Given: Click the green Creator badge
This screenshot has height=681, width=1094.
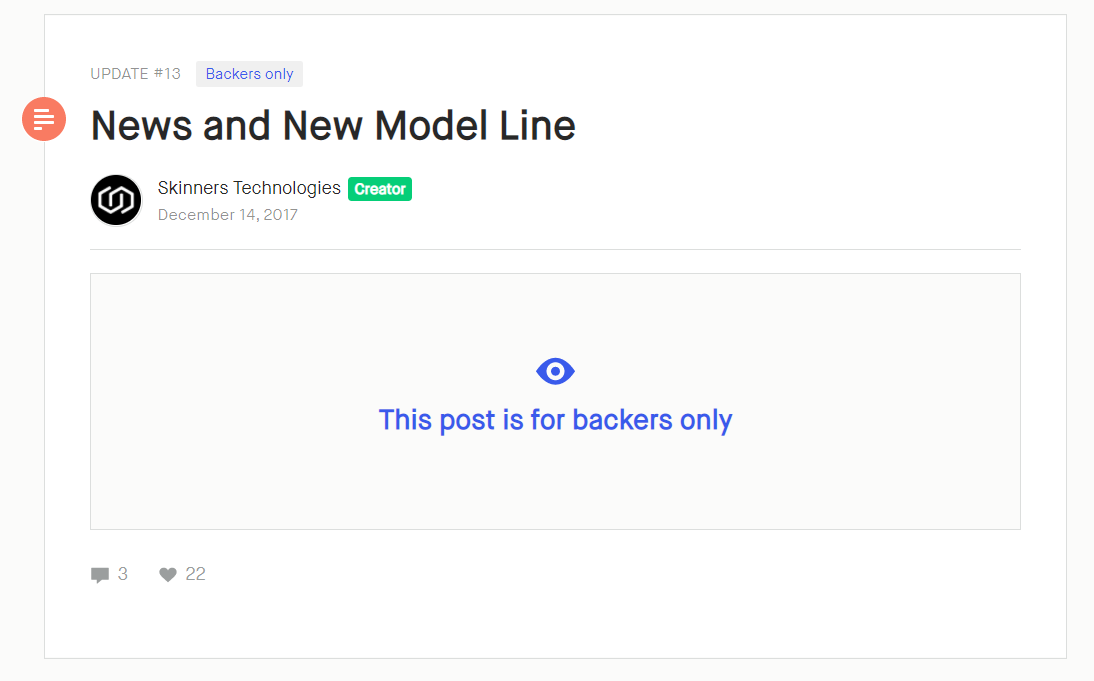Looking at the screenshot, I should click(380, 189).
